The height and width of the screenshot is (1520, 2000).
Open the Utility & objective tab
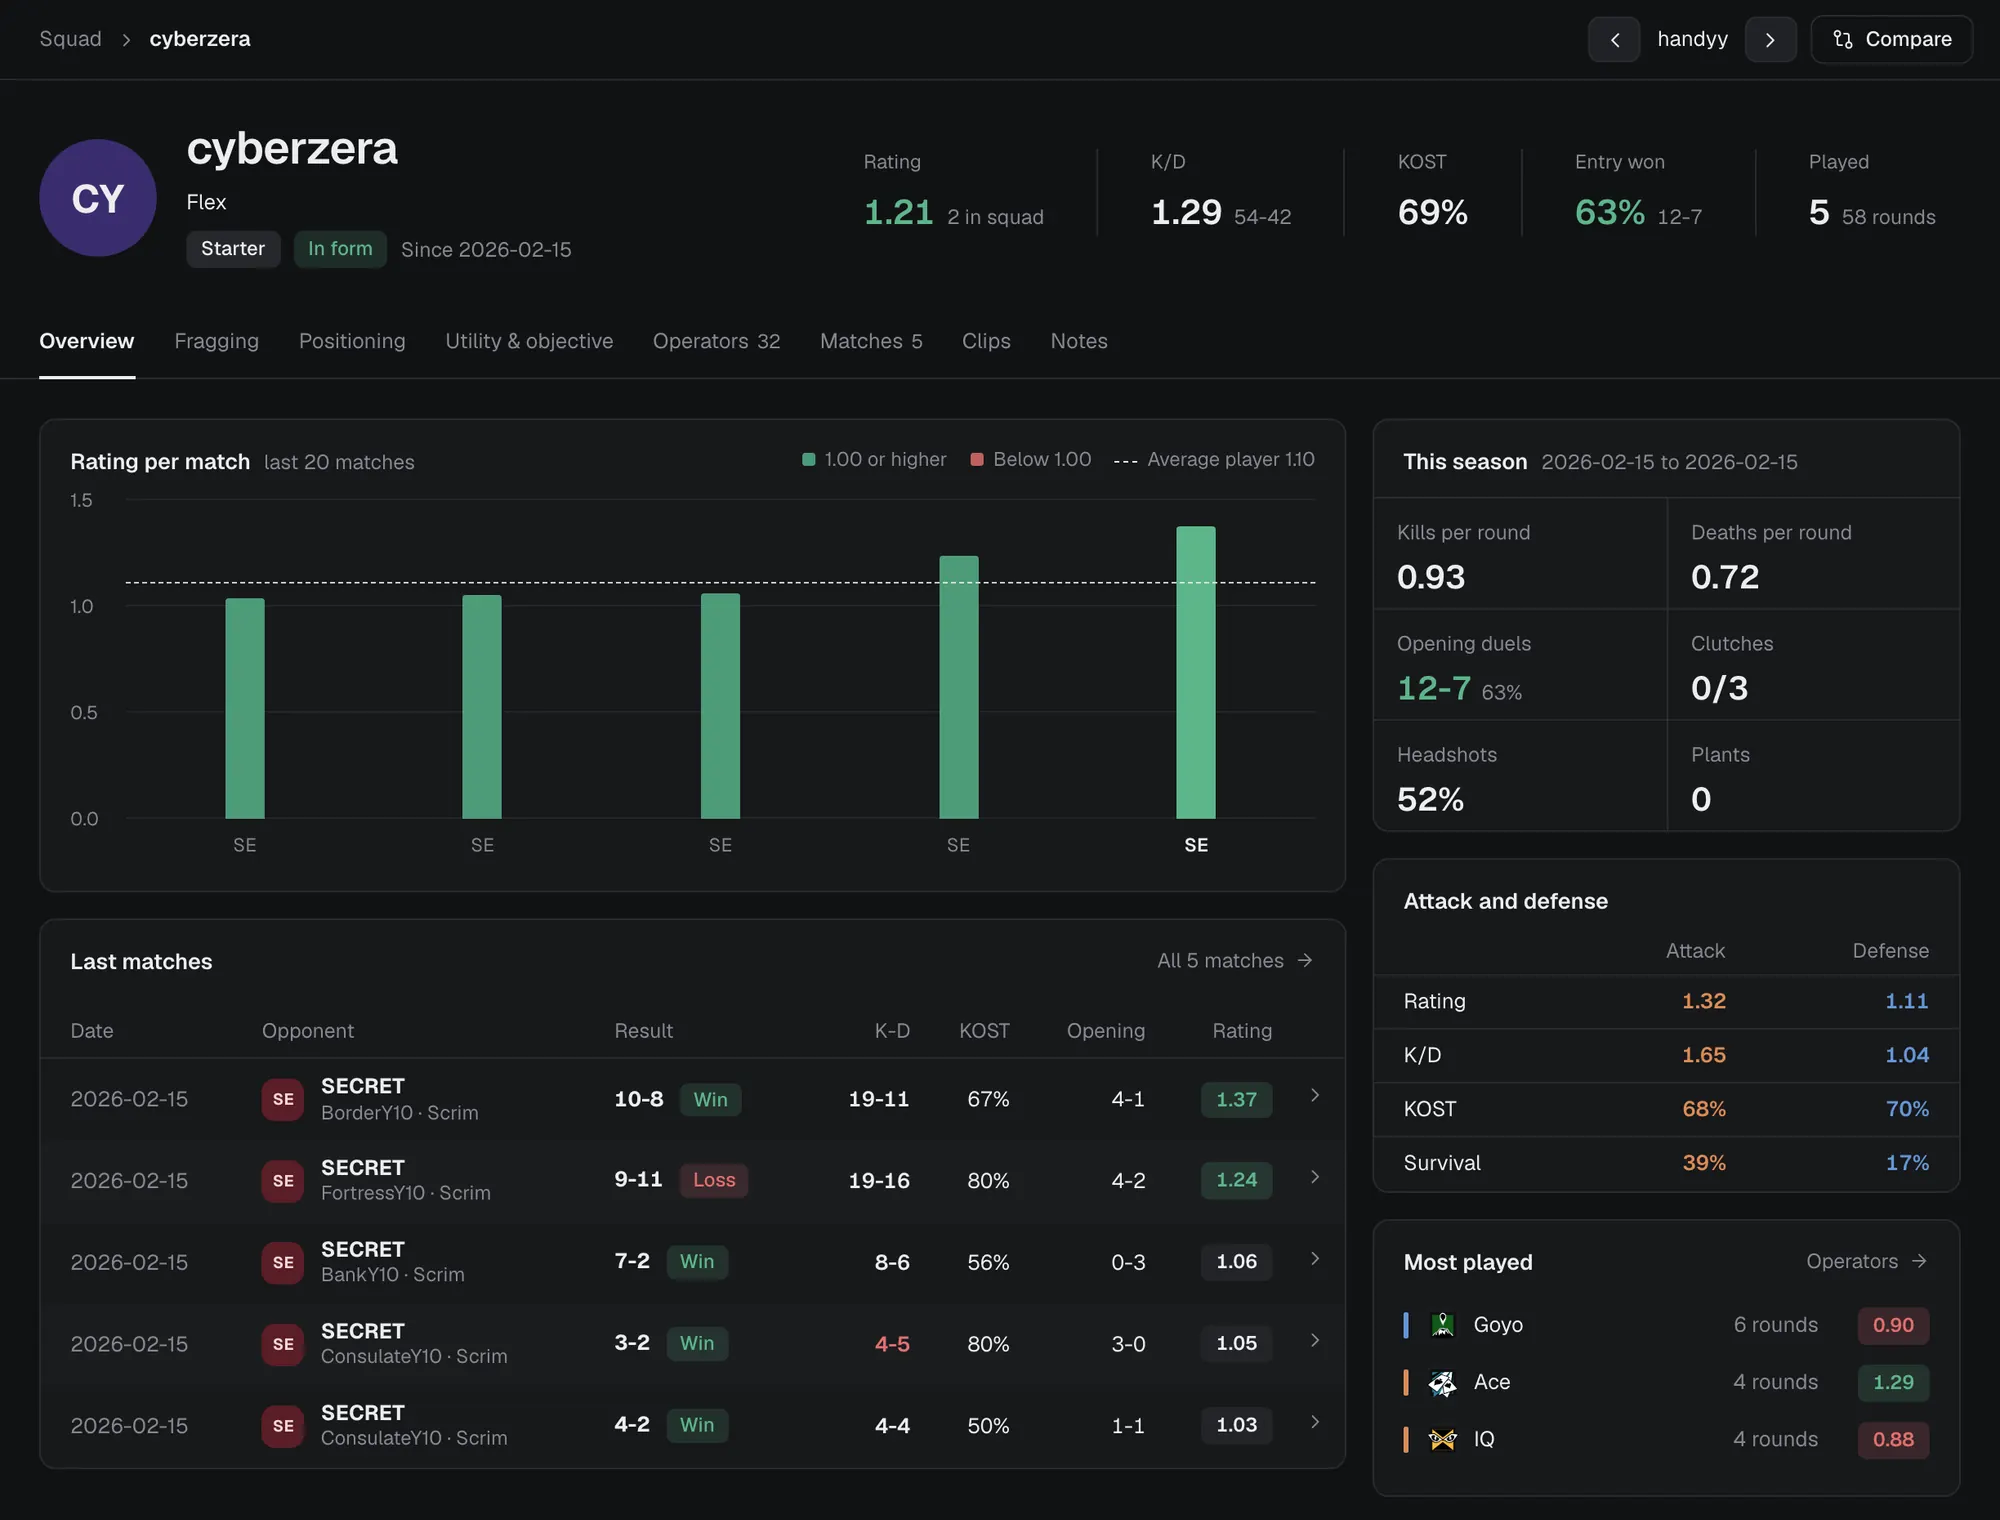pos(529,341)
